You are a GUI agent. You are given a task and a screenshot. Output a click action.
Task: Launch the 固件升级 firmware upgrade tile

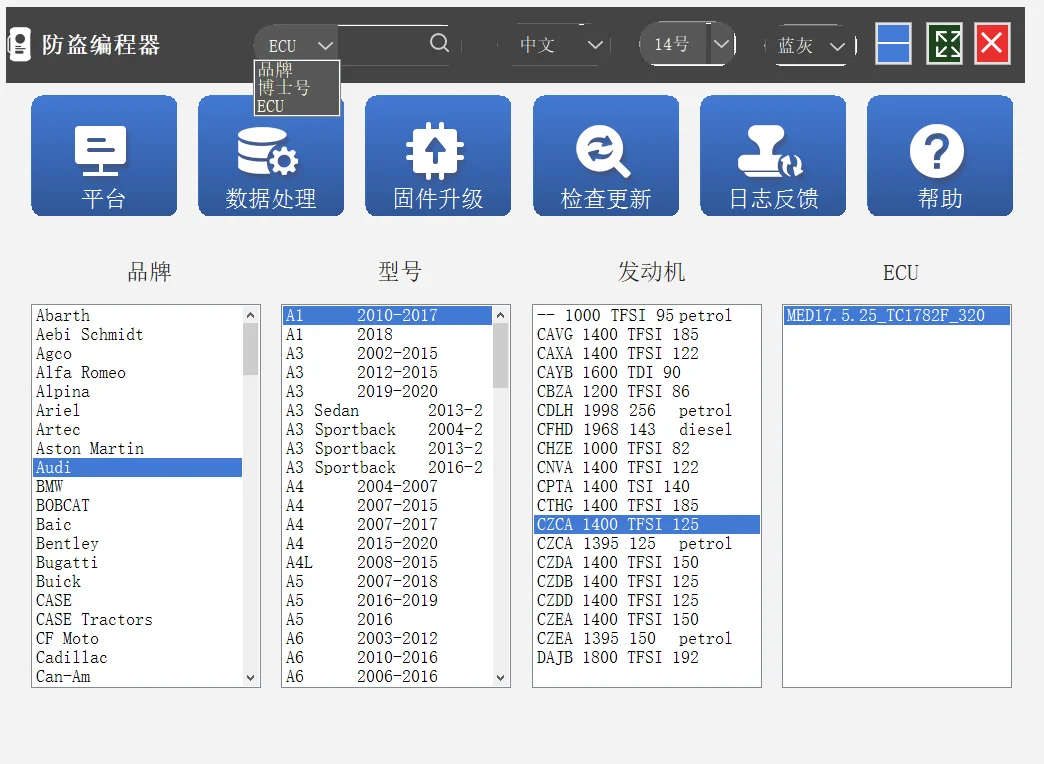(438, 155)
